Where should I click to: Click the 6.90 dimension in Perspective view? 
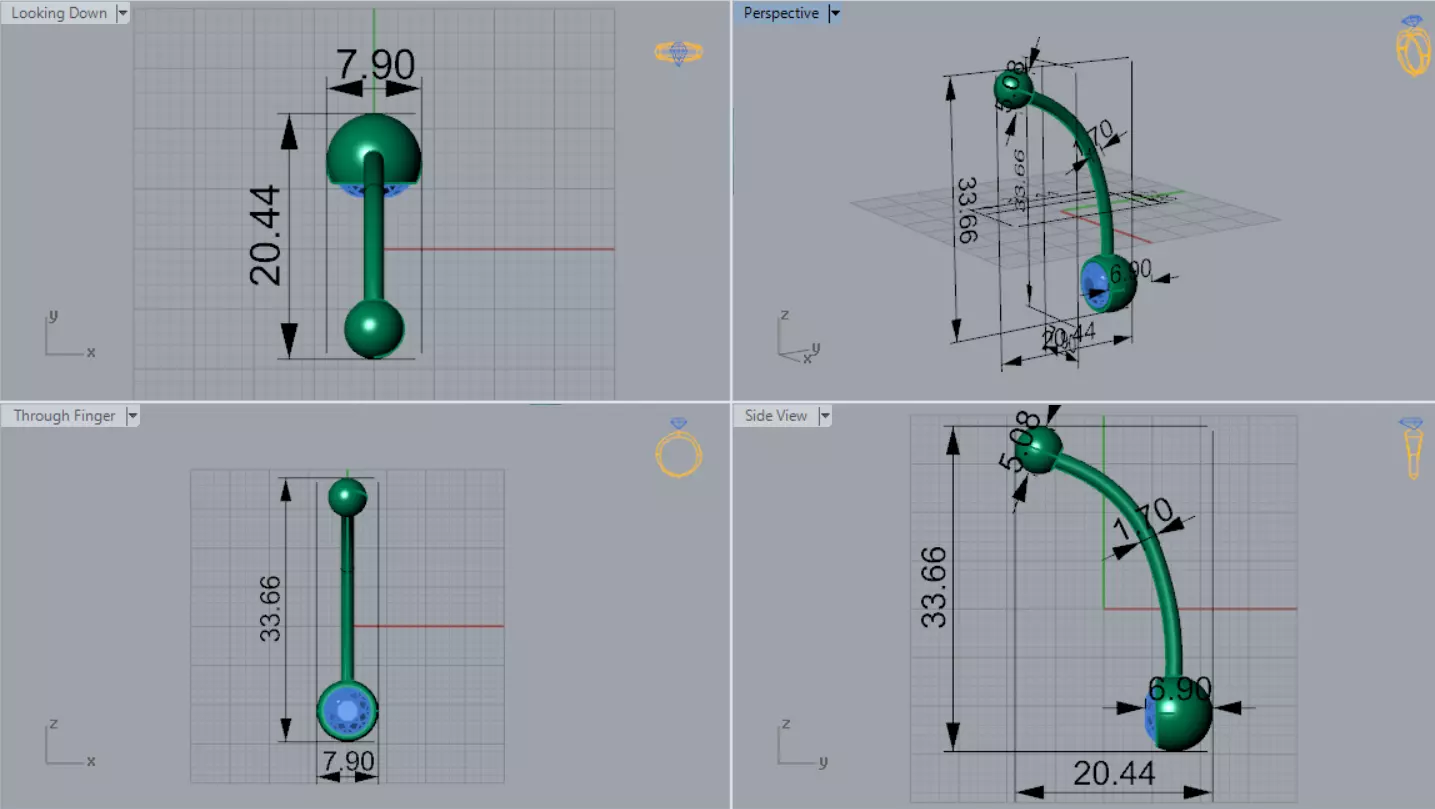point(1130,270)
